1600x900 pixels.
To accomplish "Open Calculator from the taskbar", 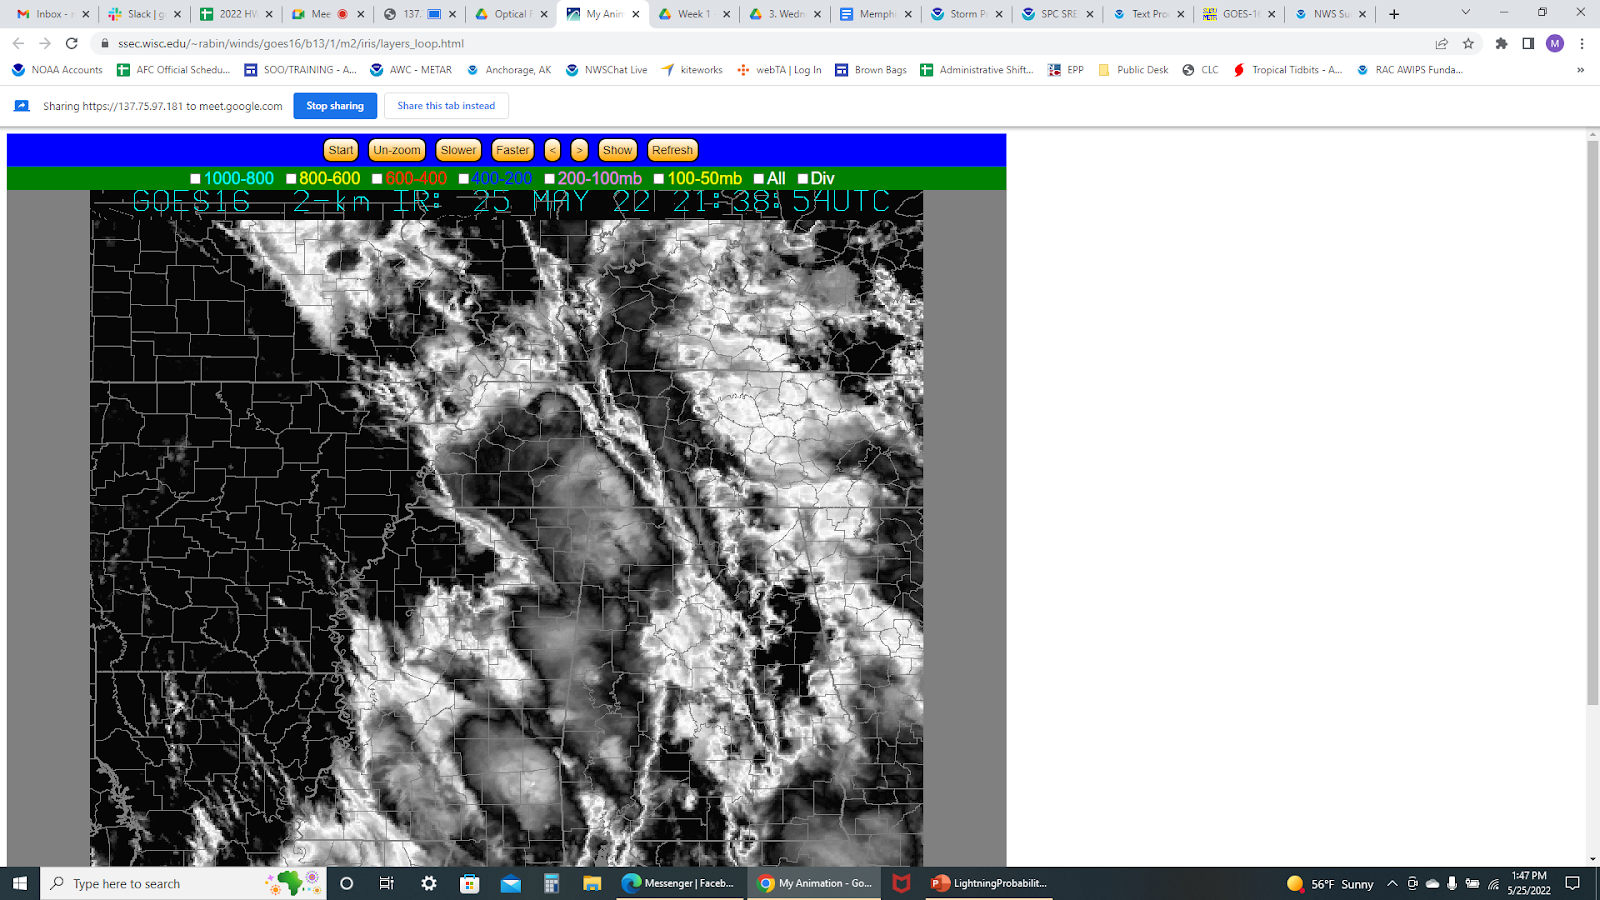I will click(x=551, y=883).
